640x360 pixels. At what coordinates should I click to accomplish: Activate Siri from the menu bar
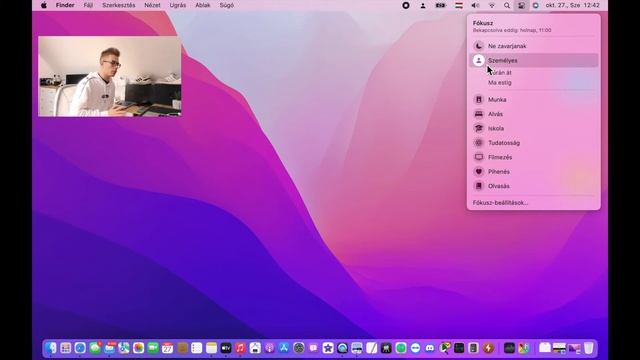536,5
